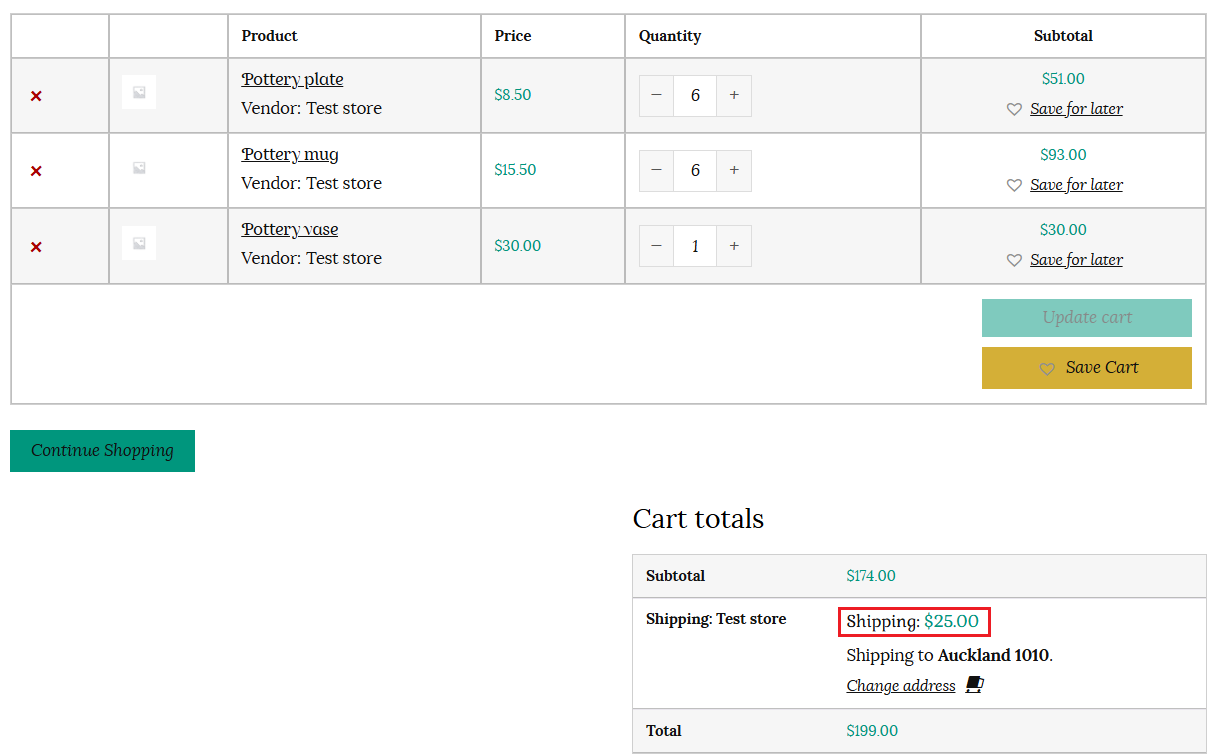Screen dimensions: 1219x756
Task: Click heart icon for Pottery vase
Action: pos(1014,260)
